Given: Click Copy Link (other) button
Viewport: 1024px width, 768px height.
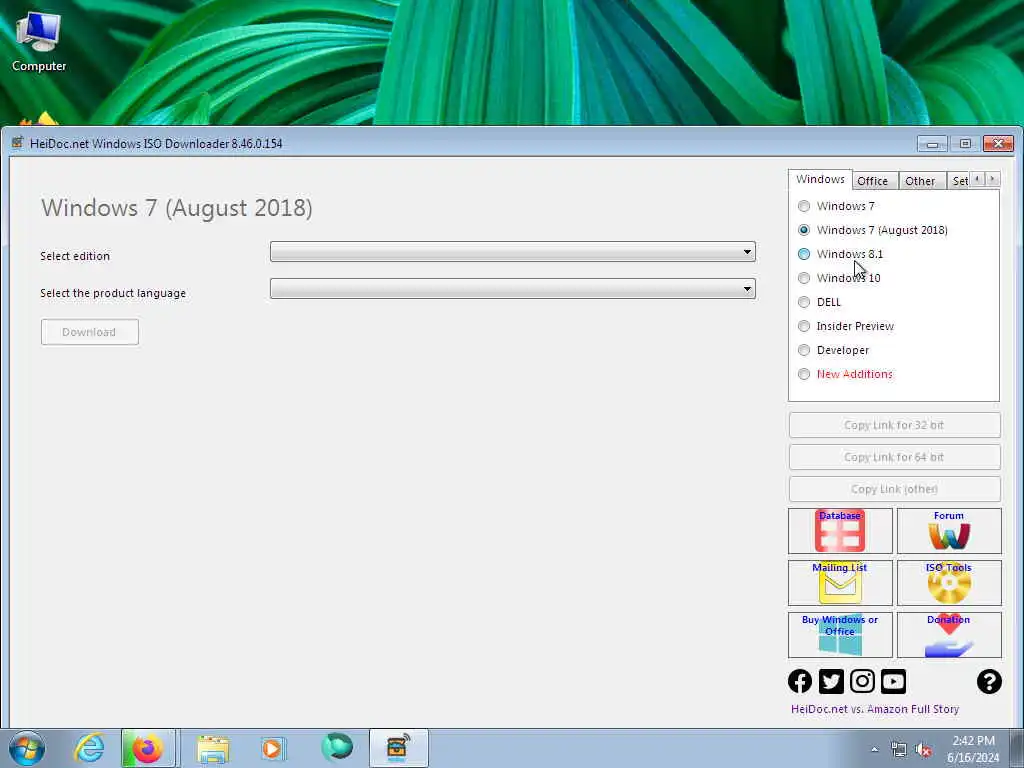Looking at the screenshot, I should click(894, 489).
